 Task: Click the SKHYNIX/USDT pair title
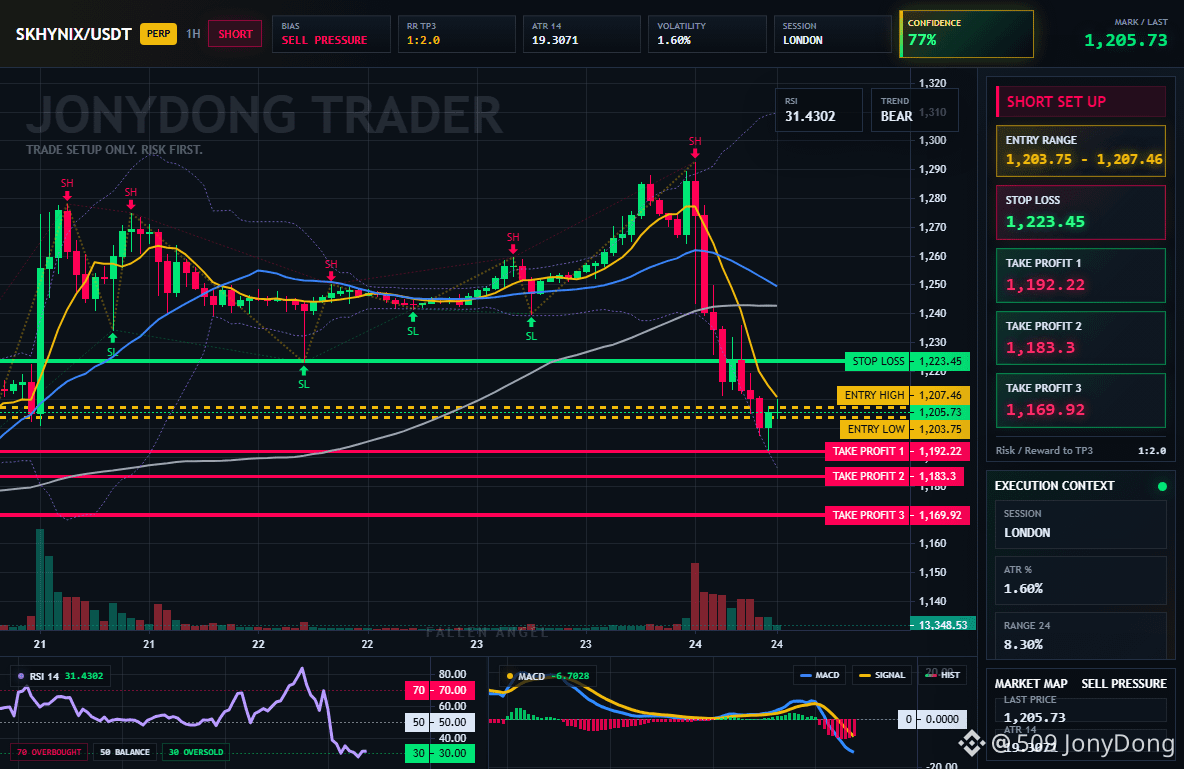point(73,34)
